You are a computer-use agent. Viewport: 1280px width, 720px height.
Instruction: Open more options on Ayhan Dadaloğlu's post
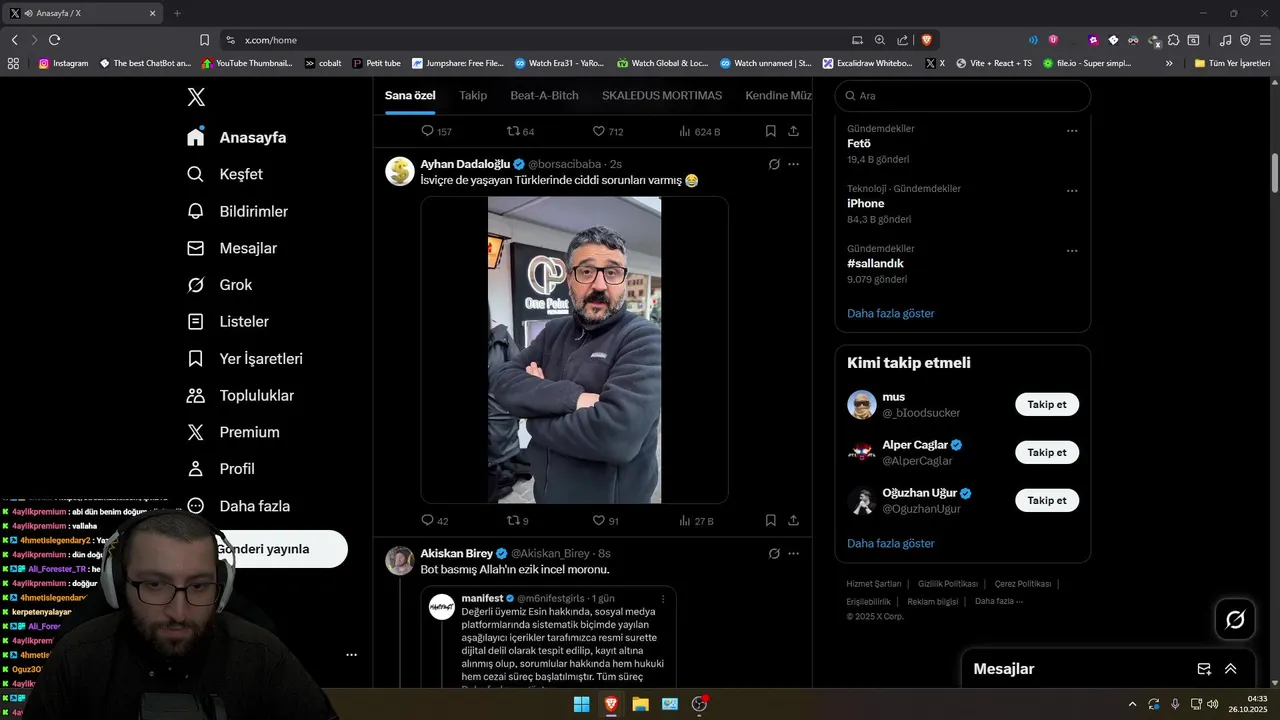point(794,164)
